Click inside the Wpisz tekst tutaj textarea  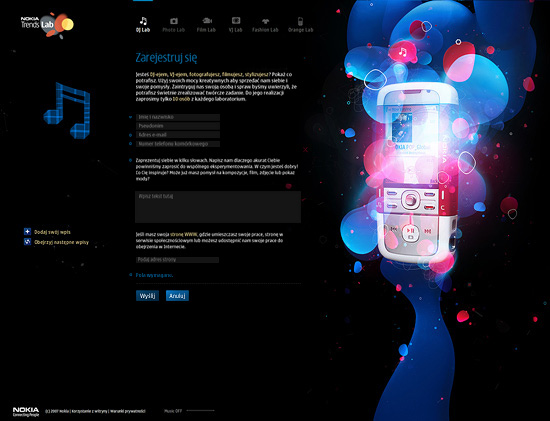(218, 207)
